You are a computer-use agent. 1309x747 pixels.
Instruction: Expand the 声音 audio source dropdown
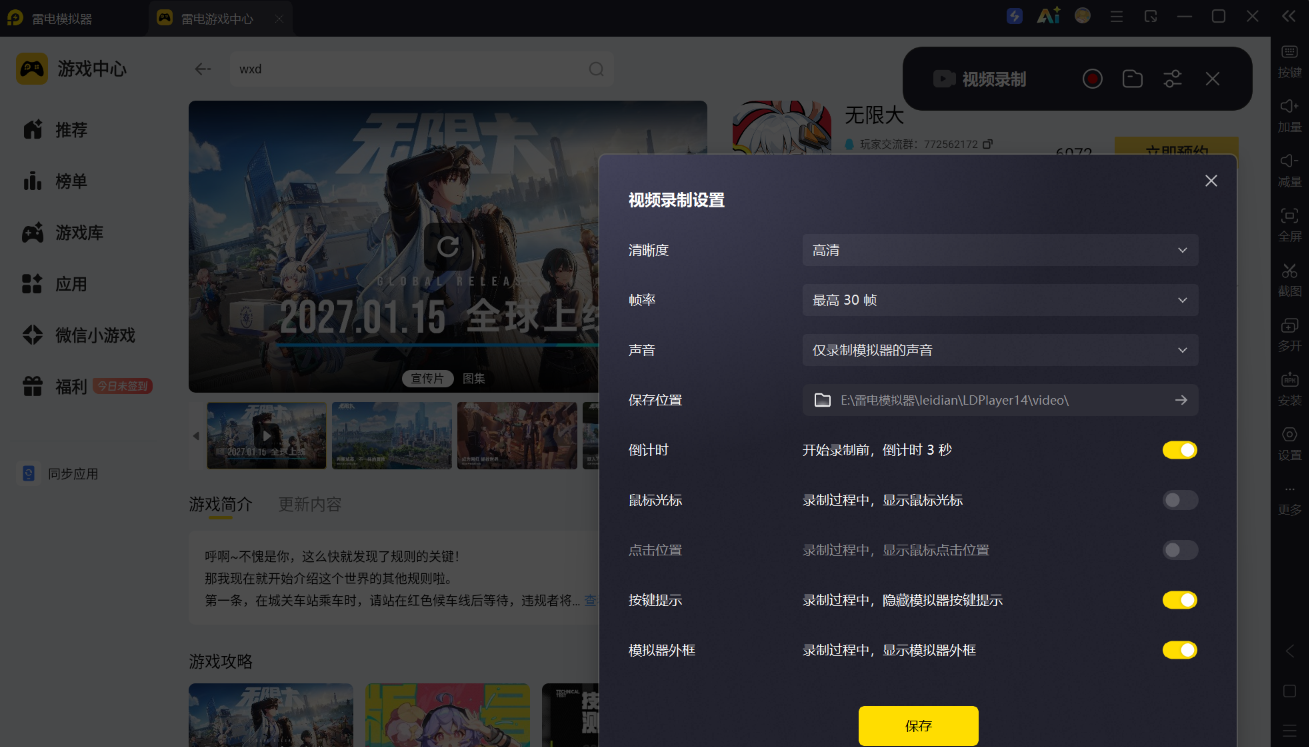[x=1000, y=350]
